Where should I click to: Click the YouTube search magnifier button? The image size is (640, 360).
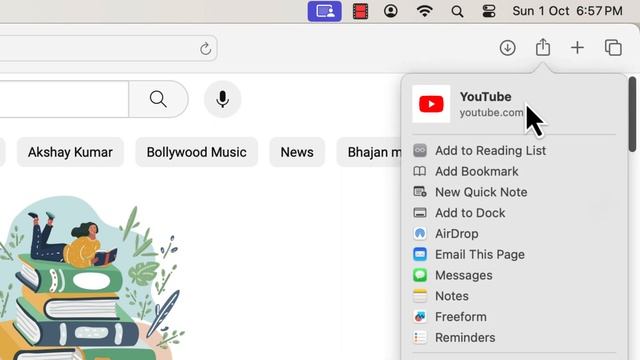(158, 99)
